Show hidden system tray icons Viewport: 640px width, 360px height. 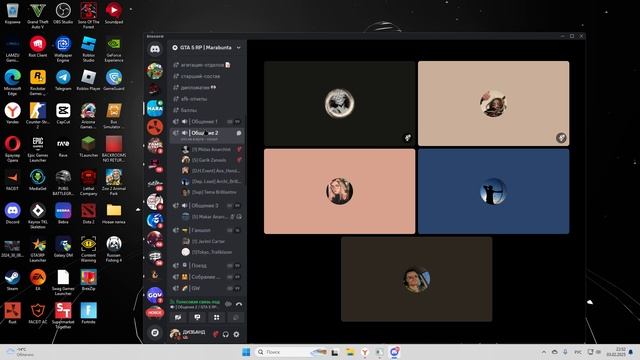point(544,352)
